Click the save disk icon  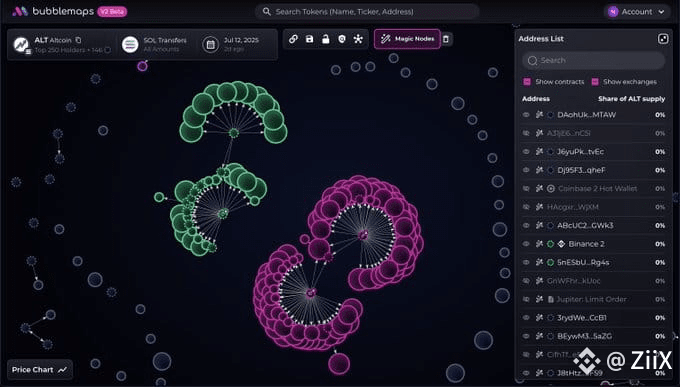[309, 39]
